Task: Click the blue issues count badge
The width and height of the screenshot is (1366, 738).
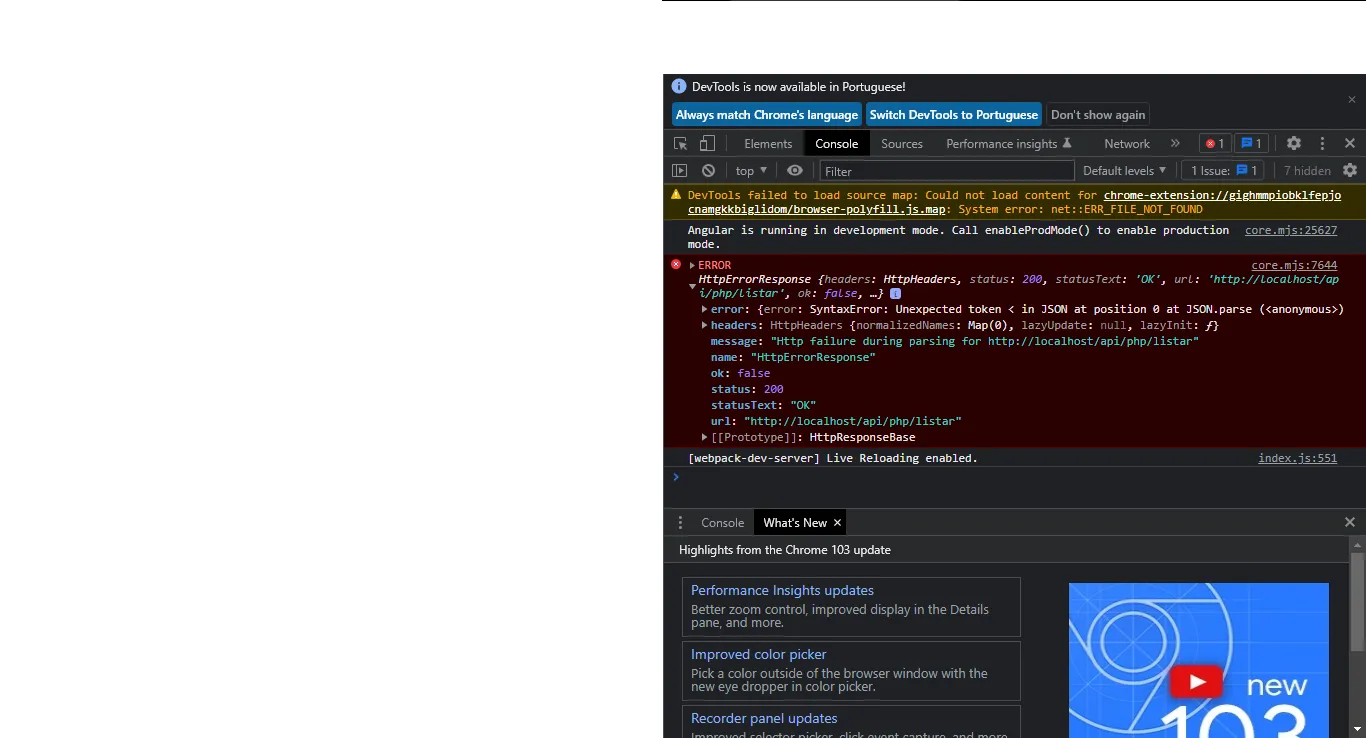Action: click(x=1251, y=144)
